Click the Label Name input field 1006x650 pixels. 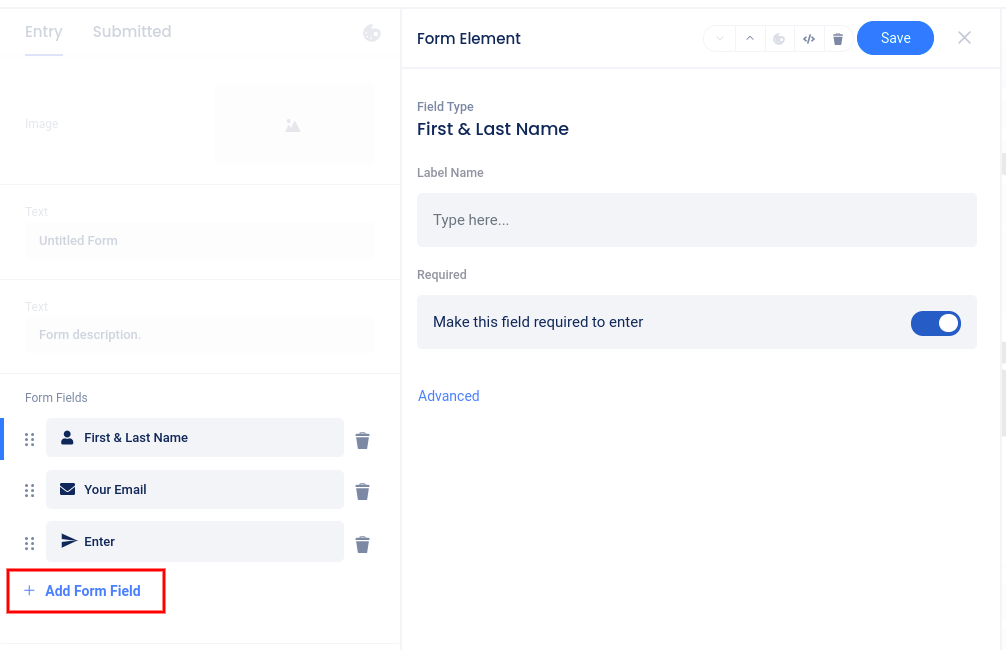[x=696, y=220]
